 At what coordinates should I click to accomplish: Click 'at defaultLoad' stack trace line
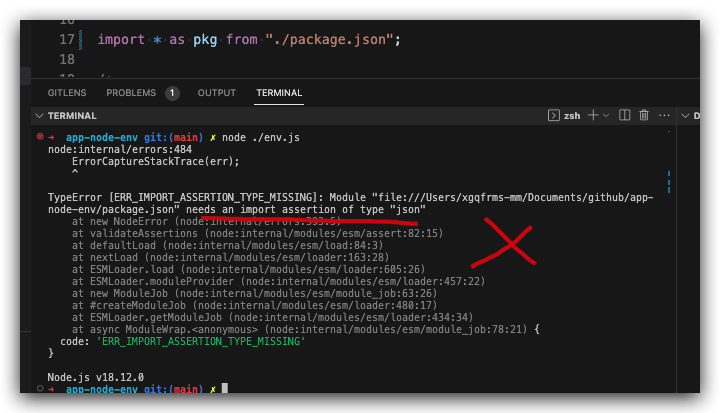coord(227,245)
